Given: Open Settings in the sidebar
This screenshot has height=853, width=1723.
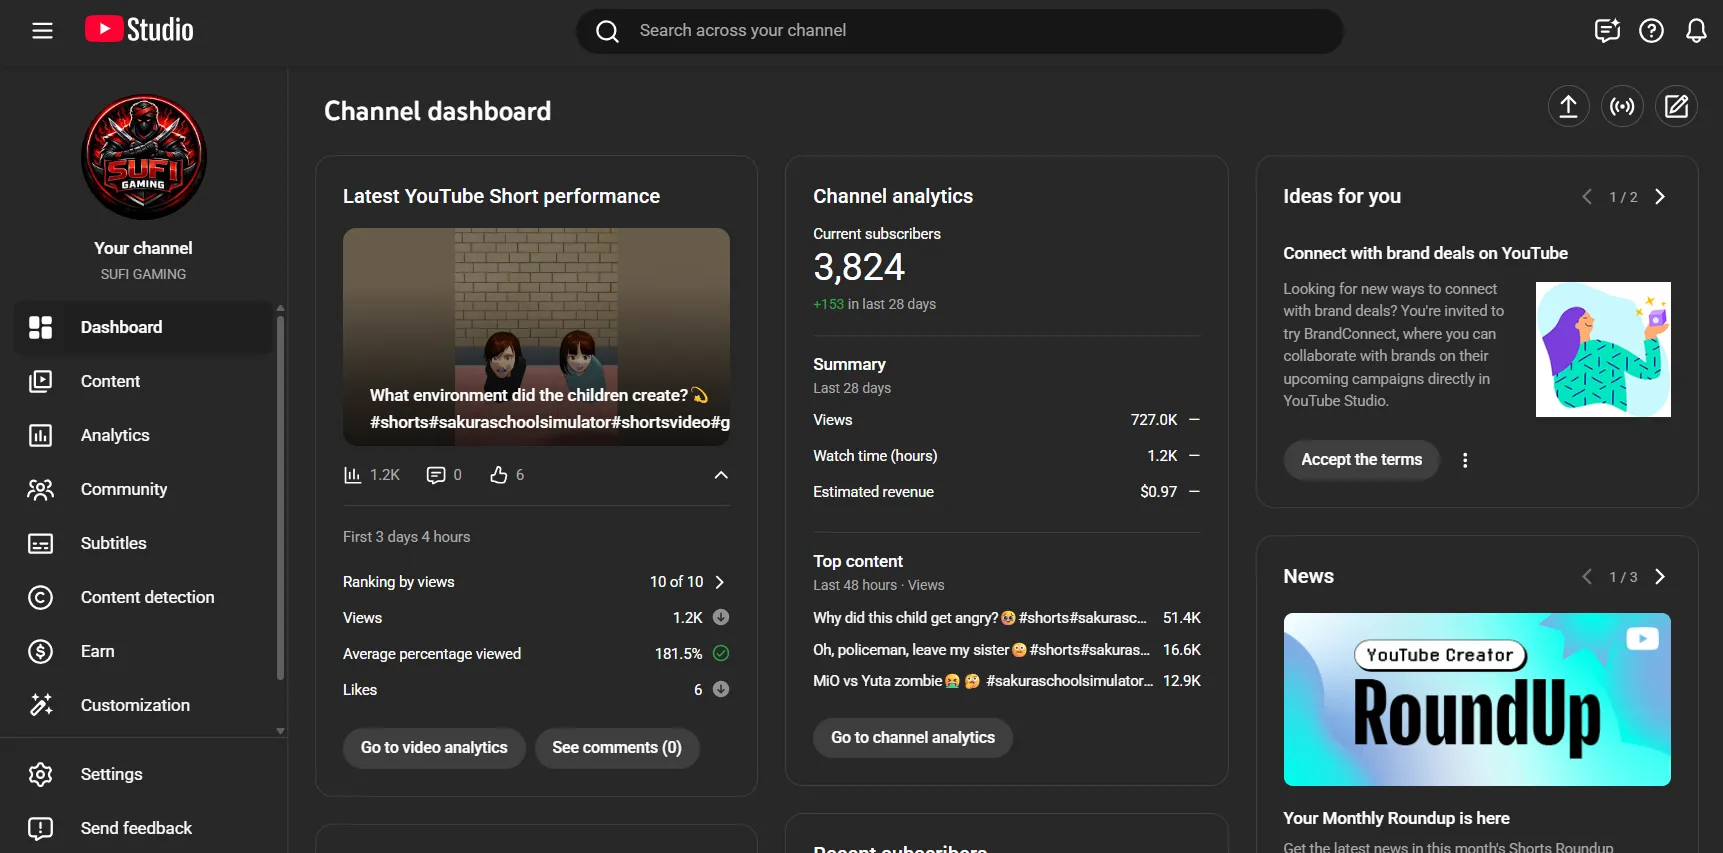Looking at the screenshot, I should coord(143,774).
